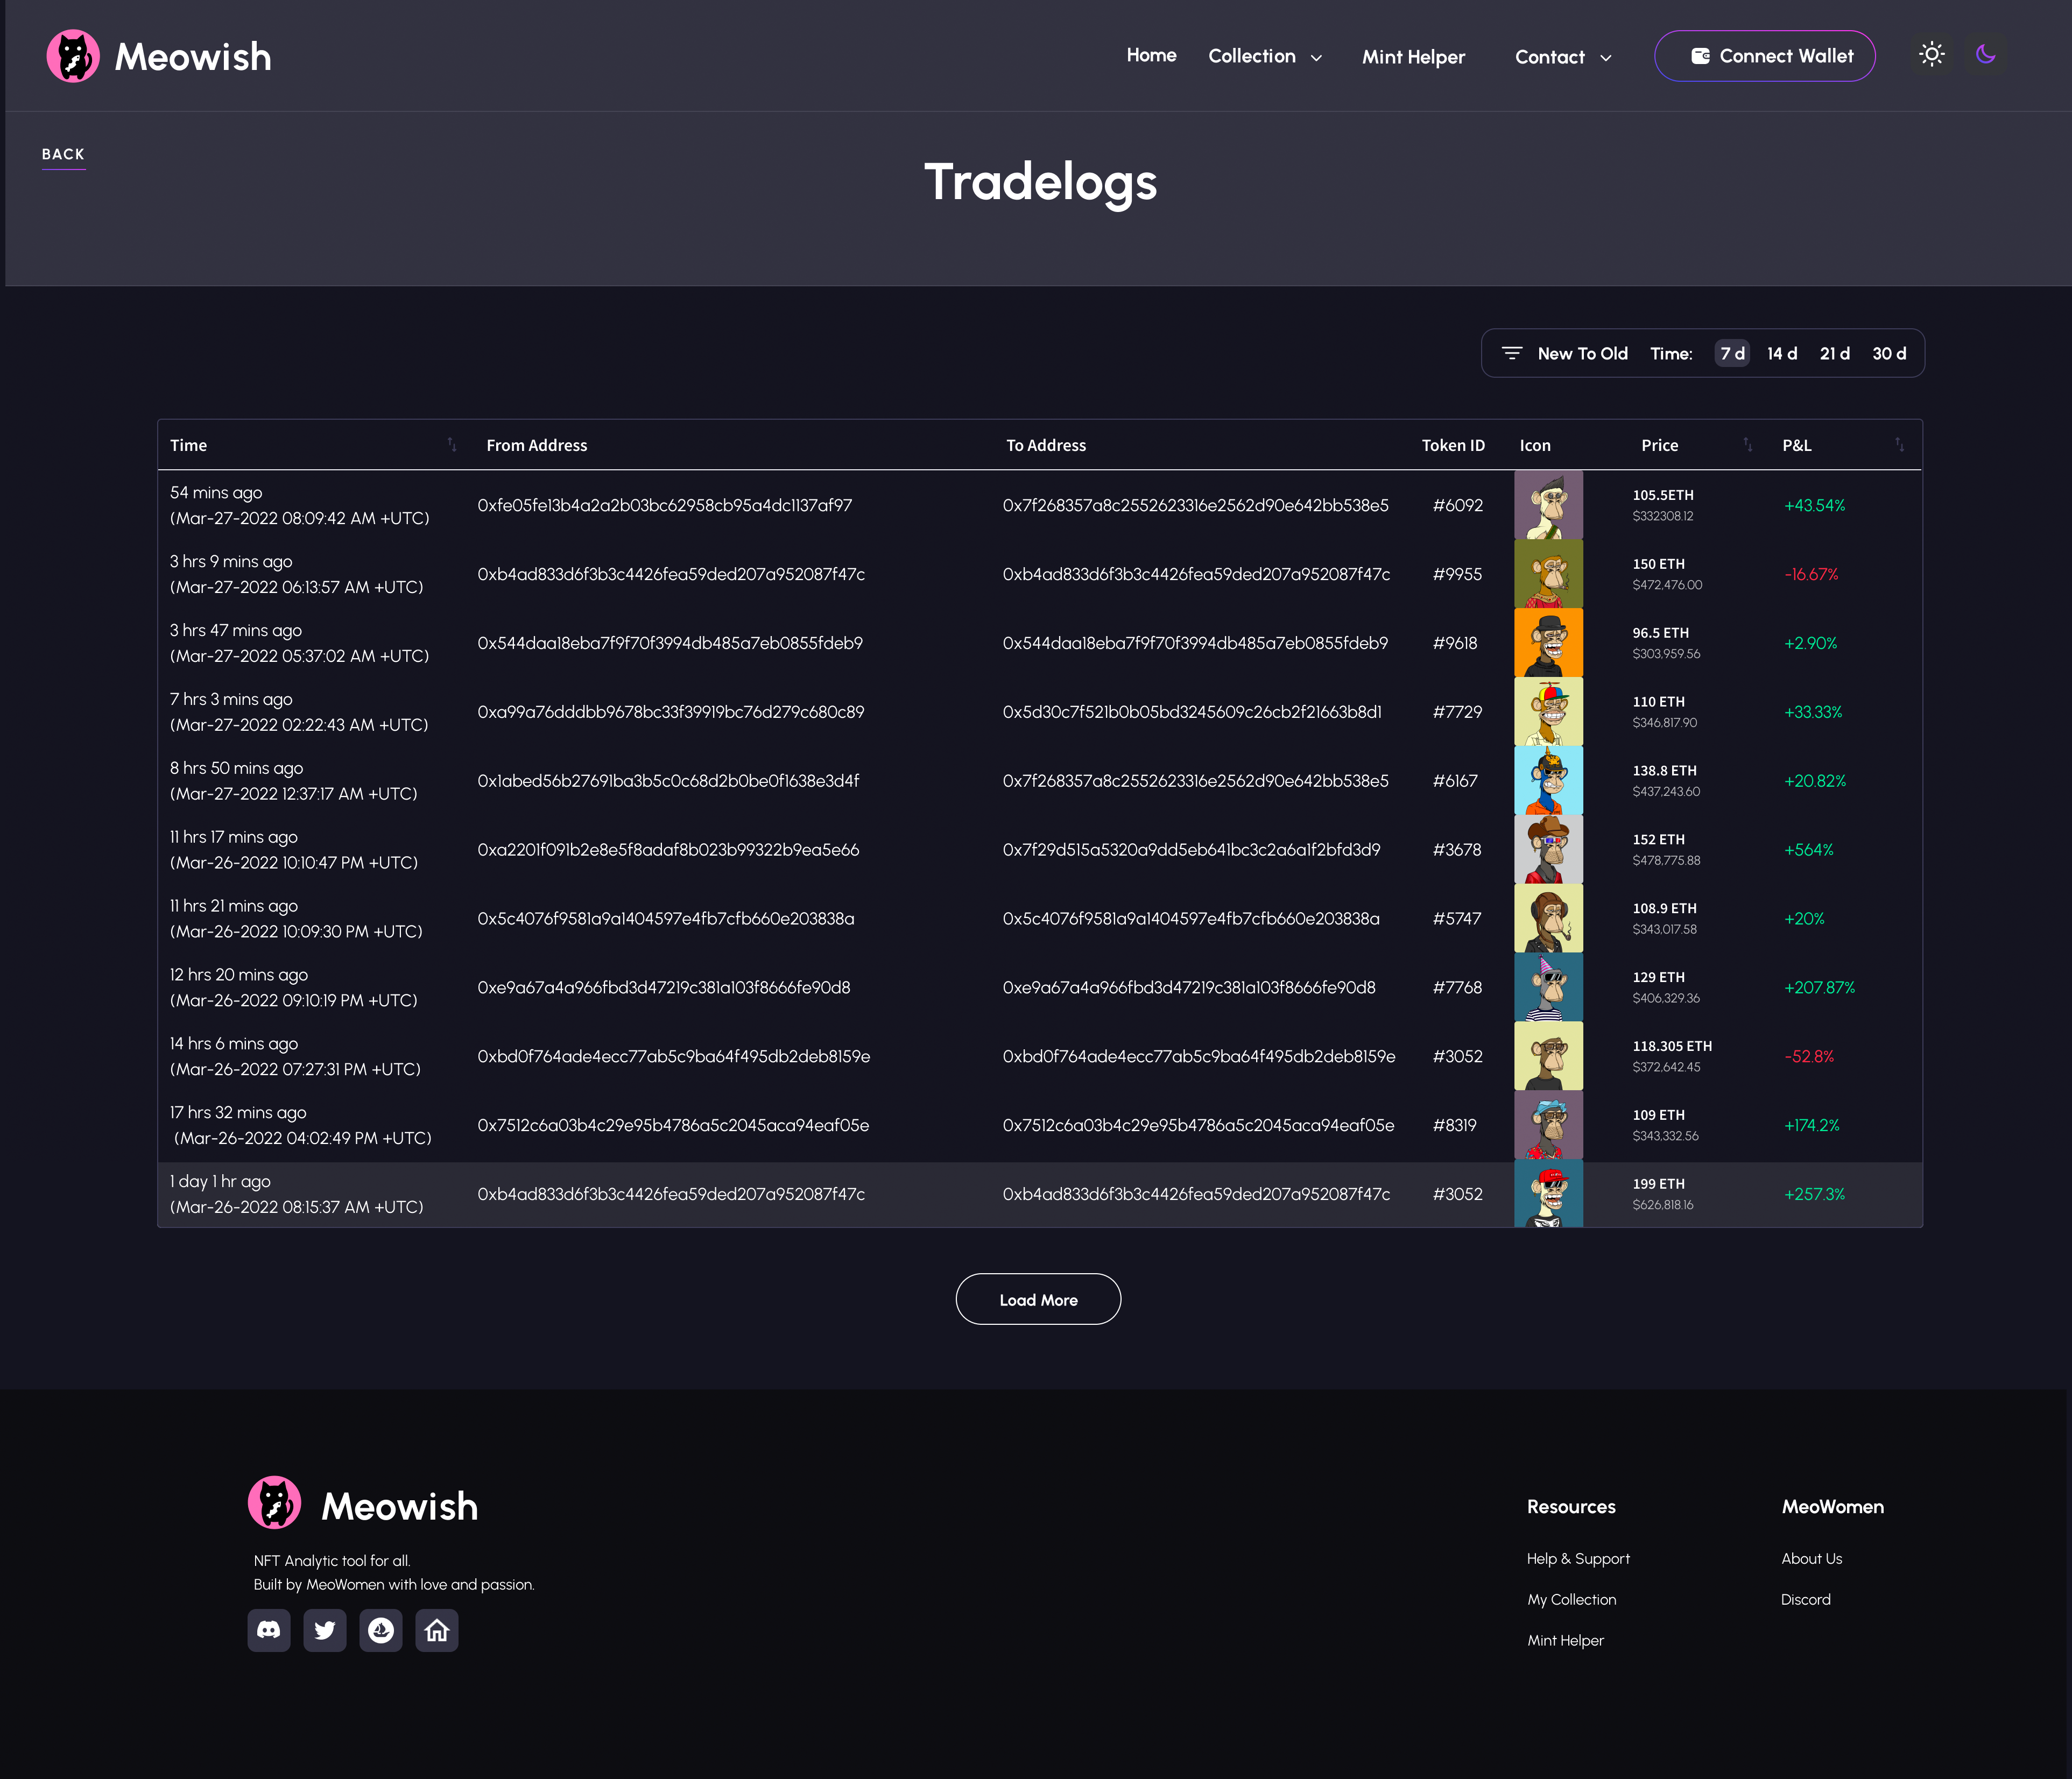Click Token ID #9618
The image size is (2072, 1779).
pyautogui.click(x=1455, y=643)
